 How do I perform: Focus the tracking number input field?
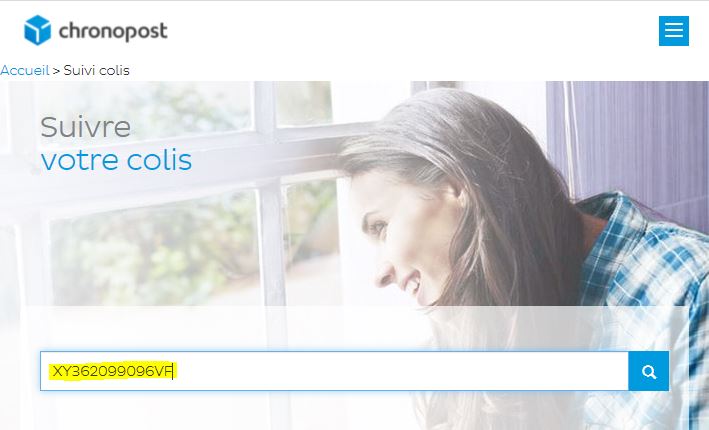(x=334, y=371)
